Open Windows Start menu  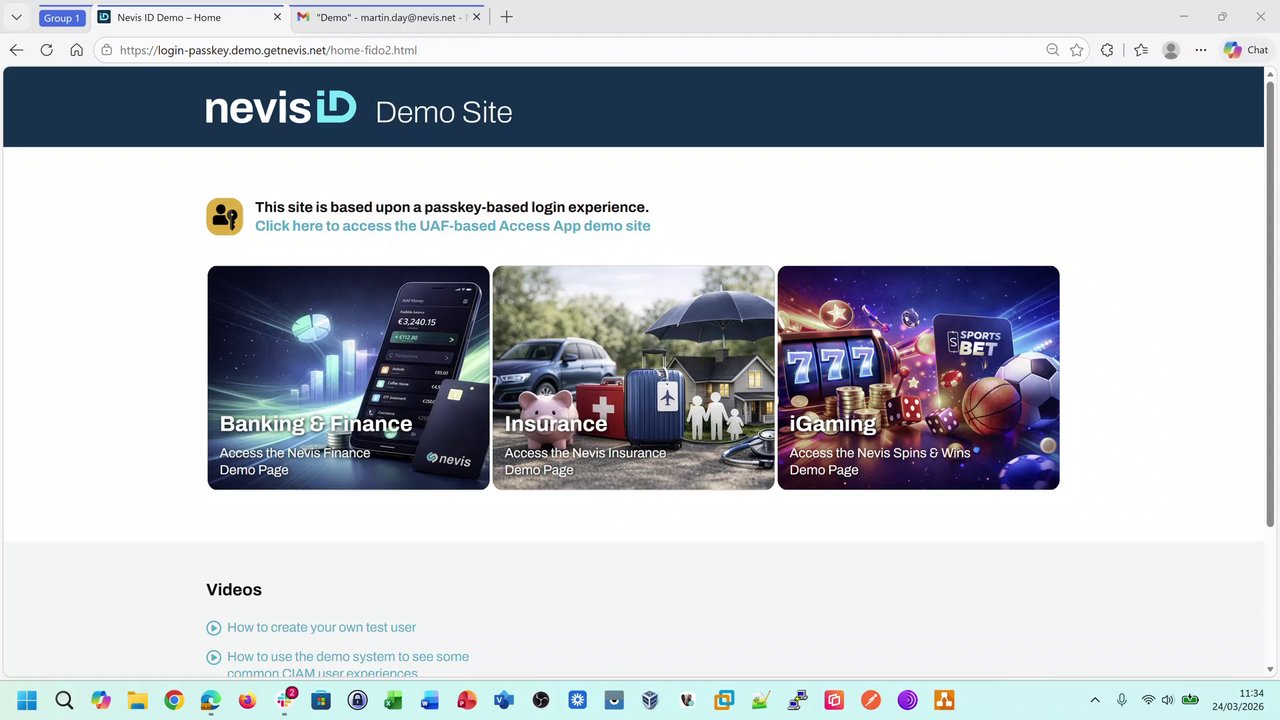[x=27, y=700]
